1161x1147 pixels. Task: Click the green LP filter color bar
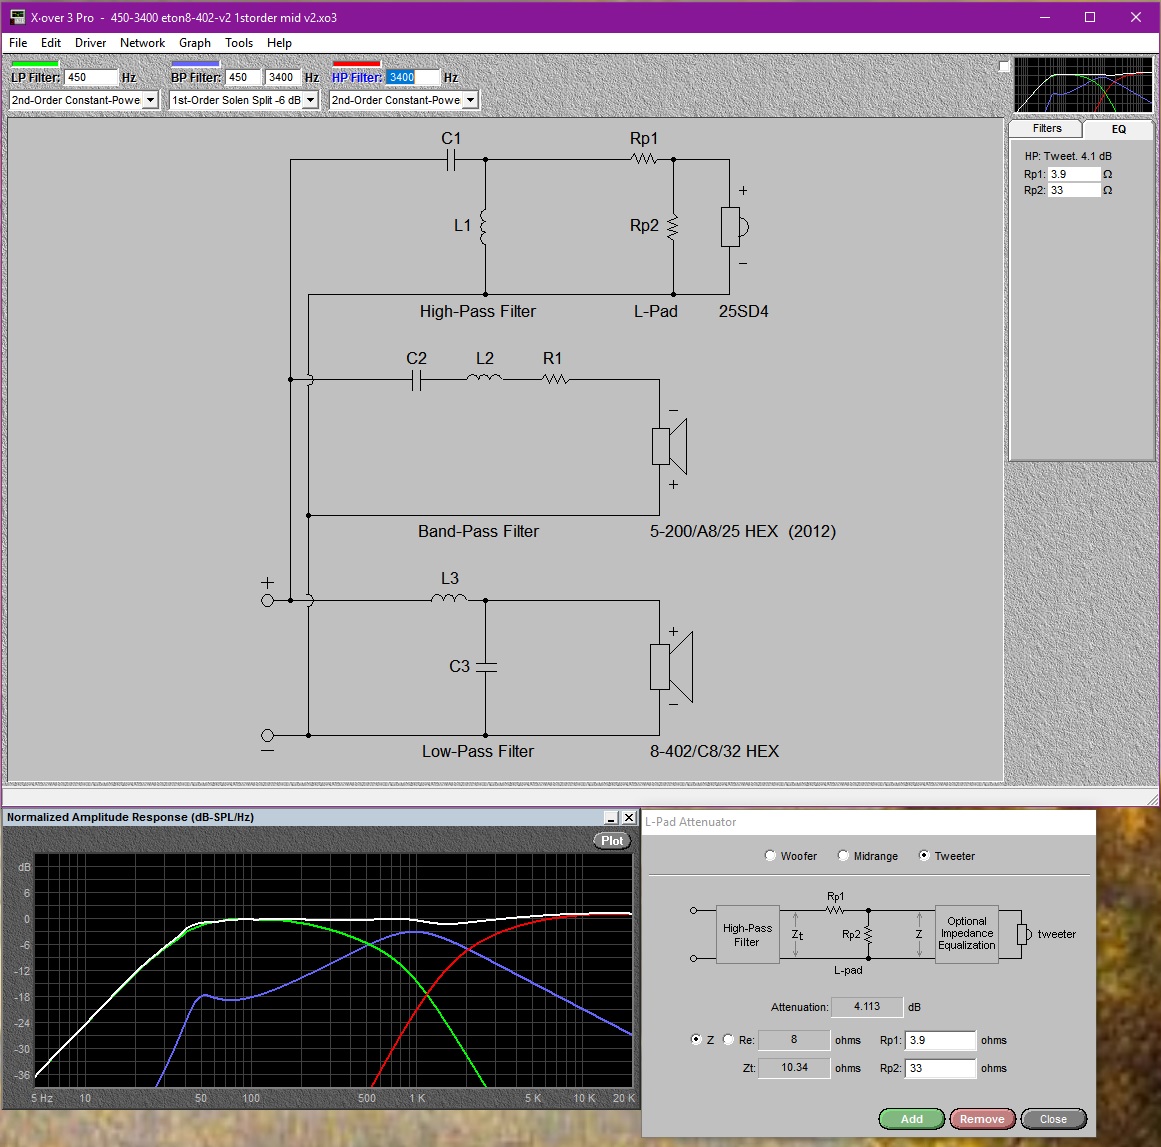coord(35,64)
